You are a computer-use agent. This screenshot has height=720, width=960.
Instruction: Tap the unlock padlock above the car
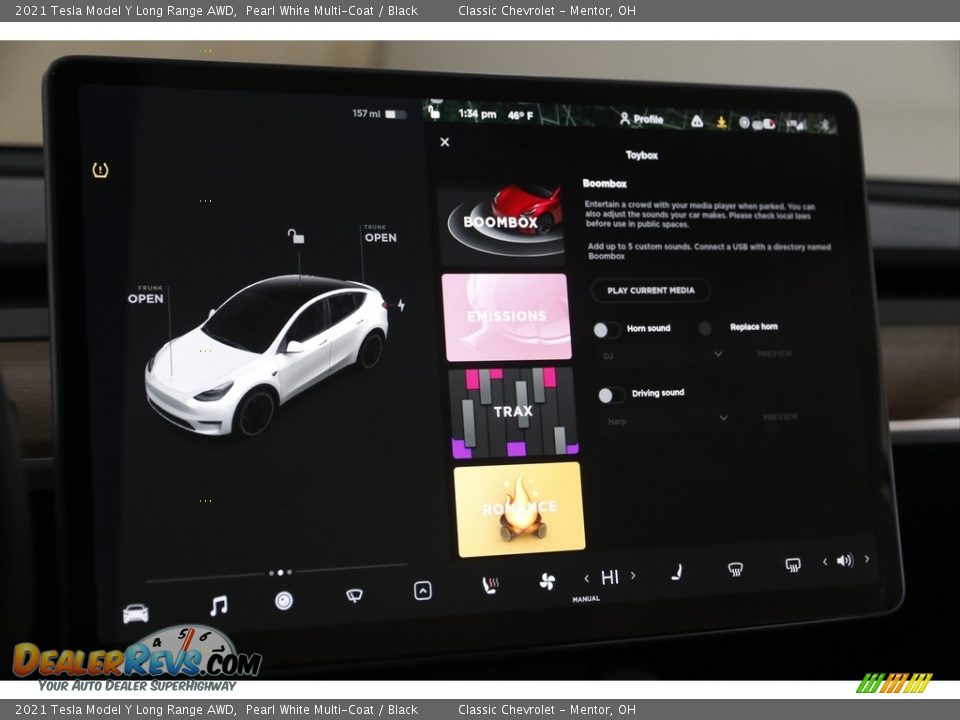pos(296,236)
